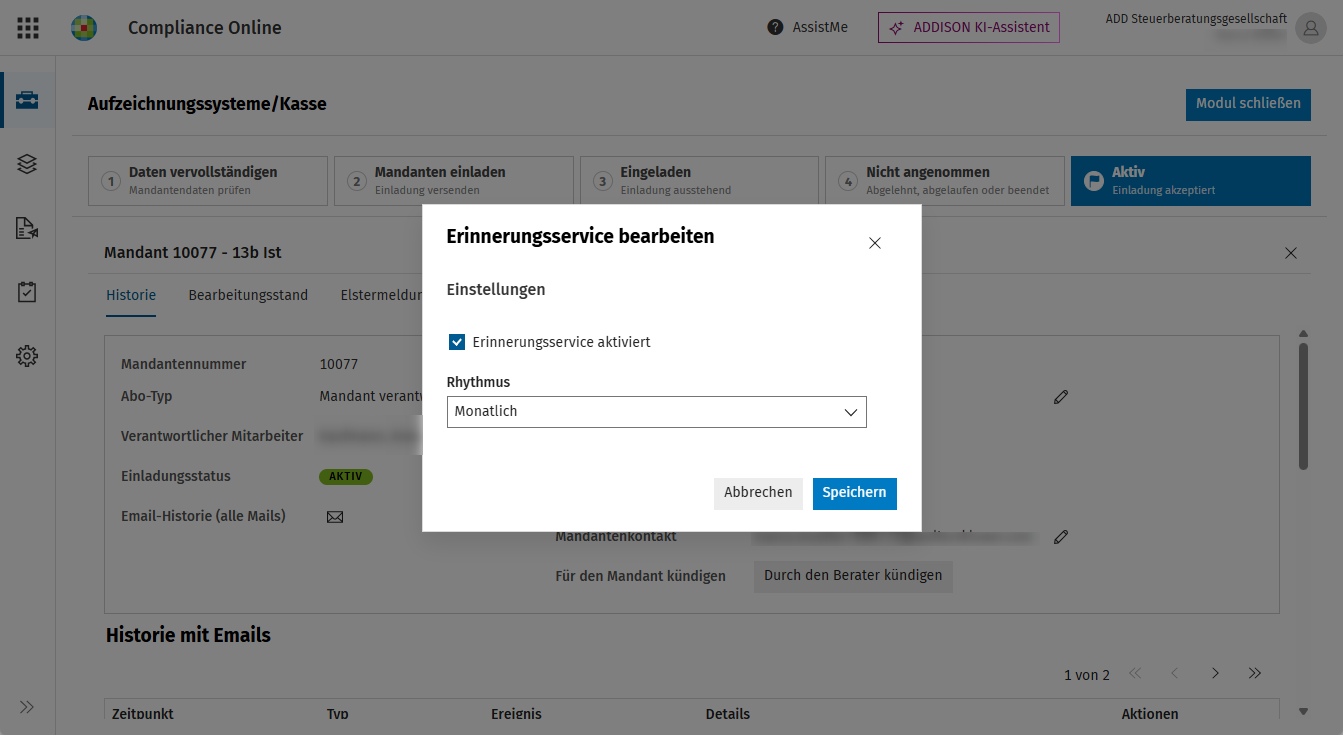This screenshot has width=1343, height=735.
Task: Click Abbrechen in the dialog
Action: click(x=758, y=493)
